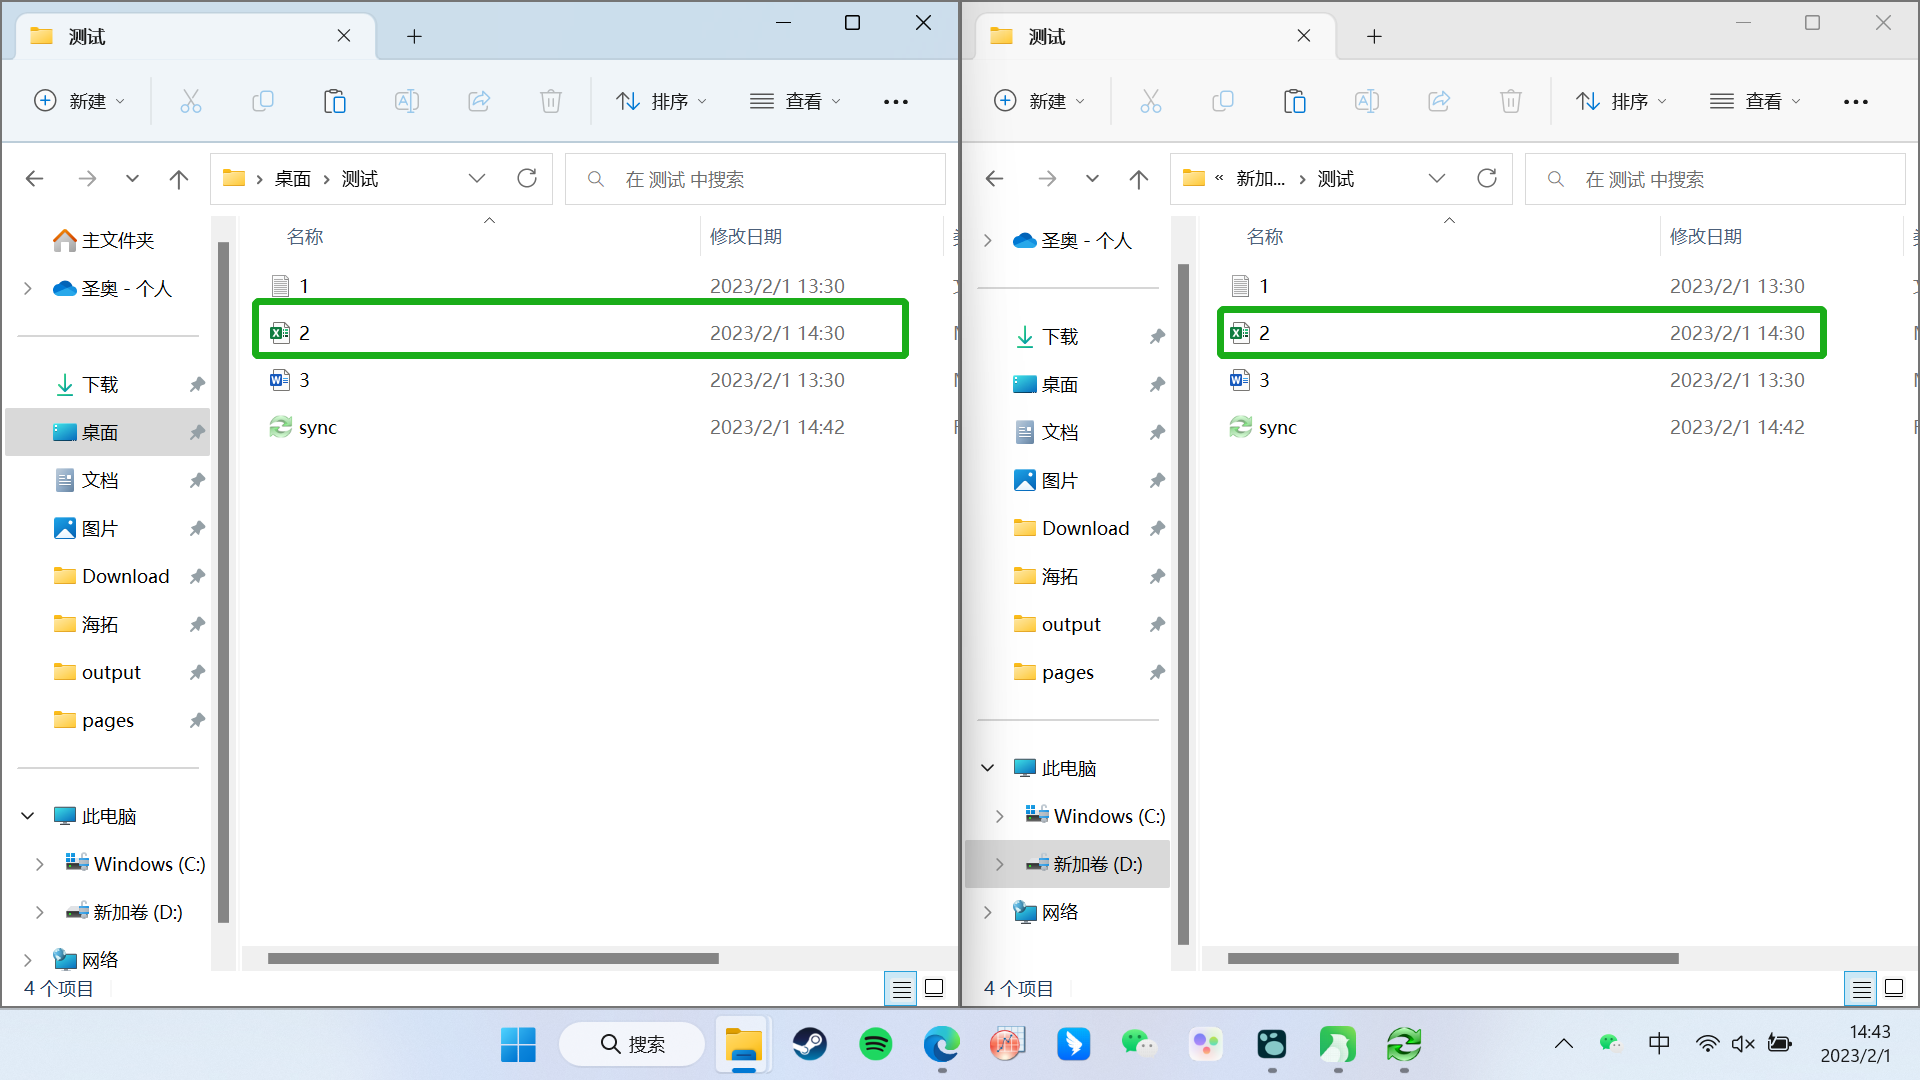Click the search box in right window
1920x1080 pixels.
[x=1715, y=179]
